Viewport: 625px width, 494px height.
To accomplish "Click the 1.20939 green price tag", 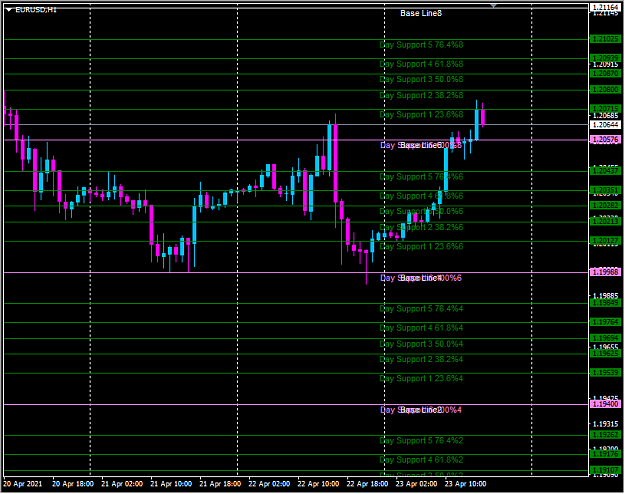I will pos(605,58).
